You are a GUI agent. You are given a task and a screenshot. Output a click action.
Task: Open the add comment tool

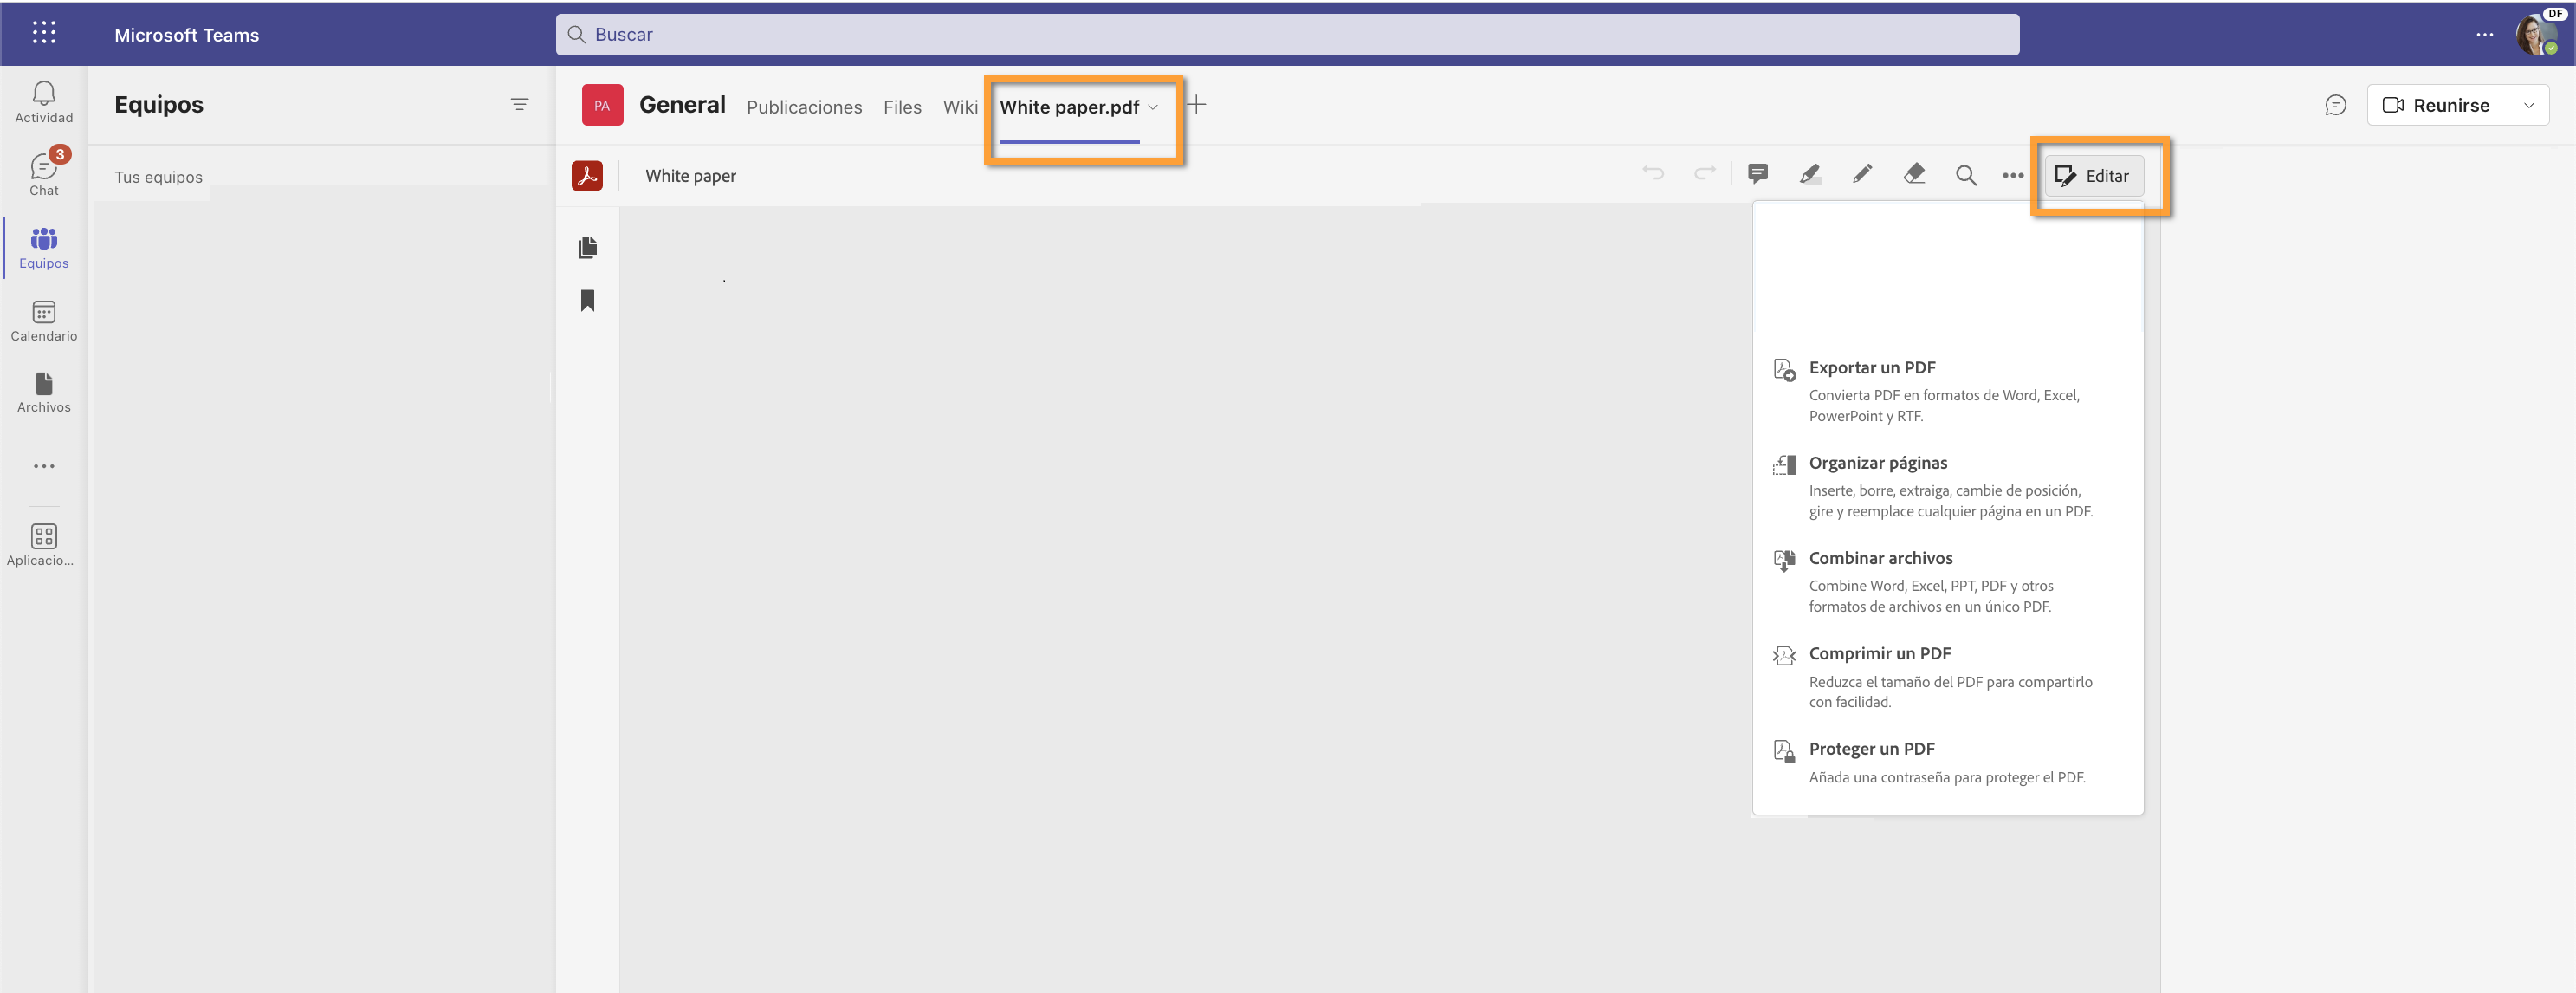tap(1758, 174)
